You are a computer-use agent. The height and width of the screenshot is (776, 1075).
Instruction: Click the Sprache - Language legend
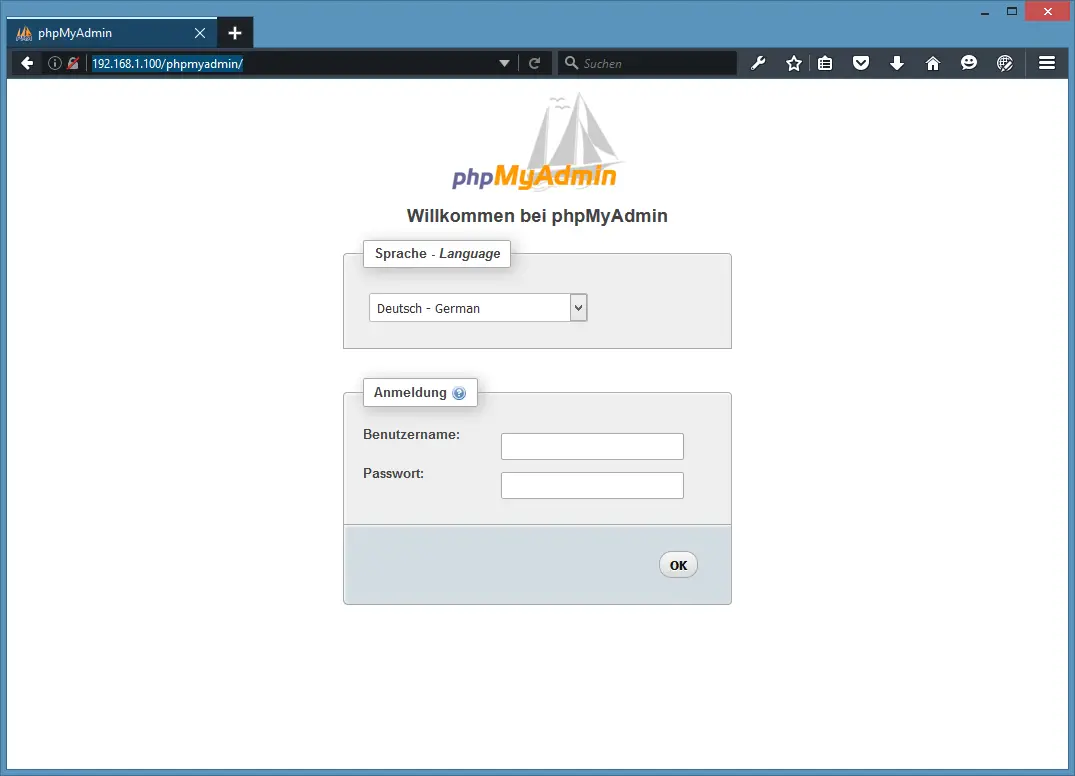tap(437, 254)
